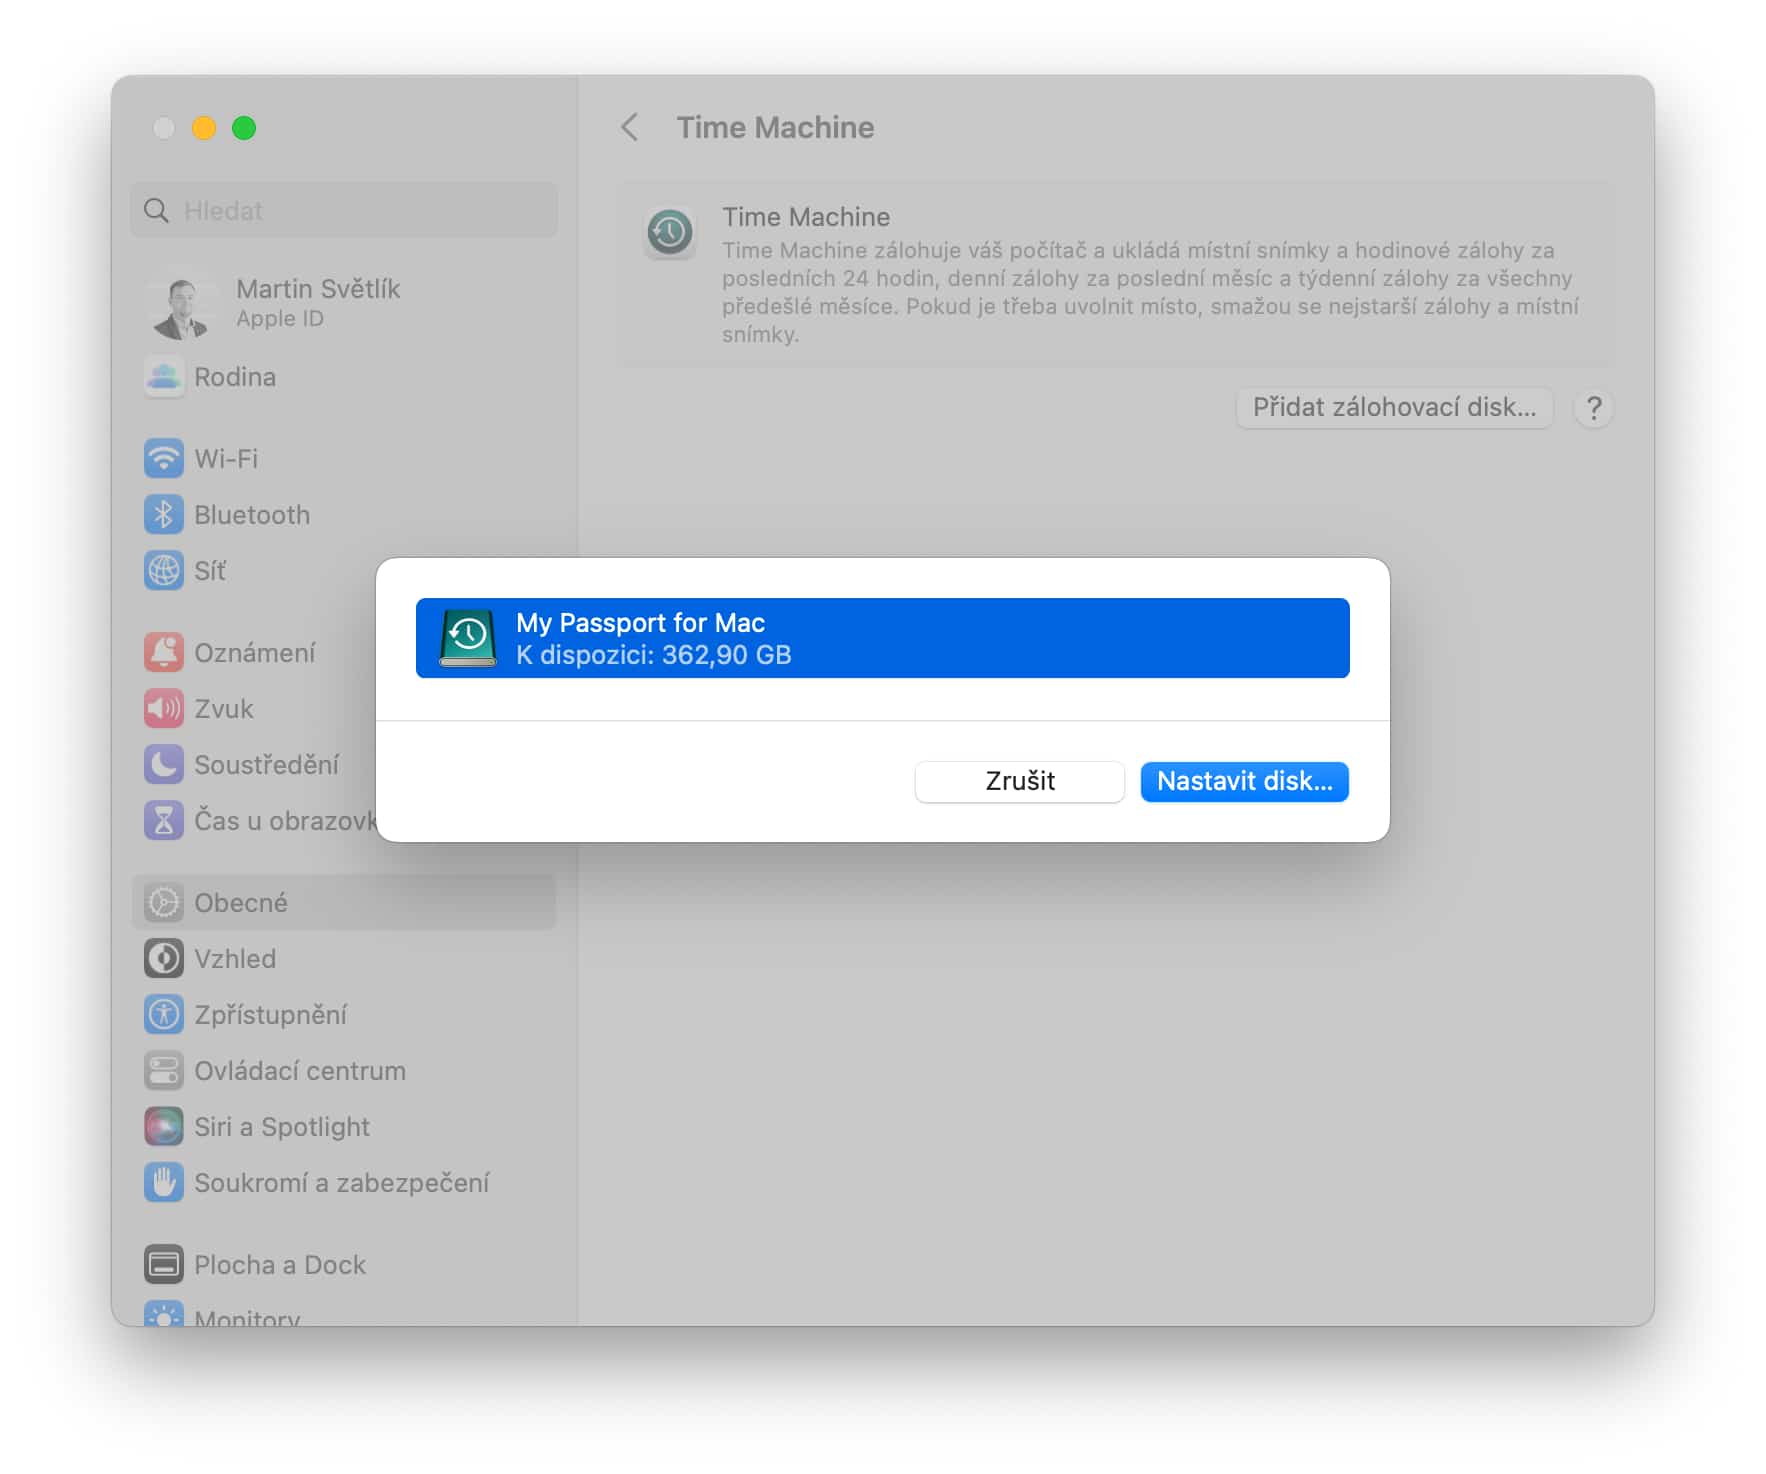1766x1474 pixels.
Task: Click the yellow minimize window button
Action: 204,128
